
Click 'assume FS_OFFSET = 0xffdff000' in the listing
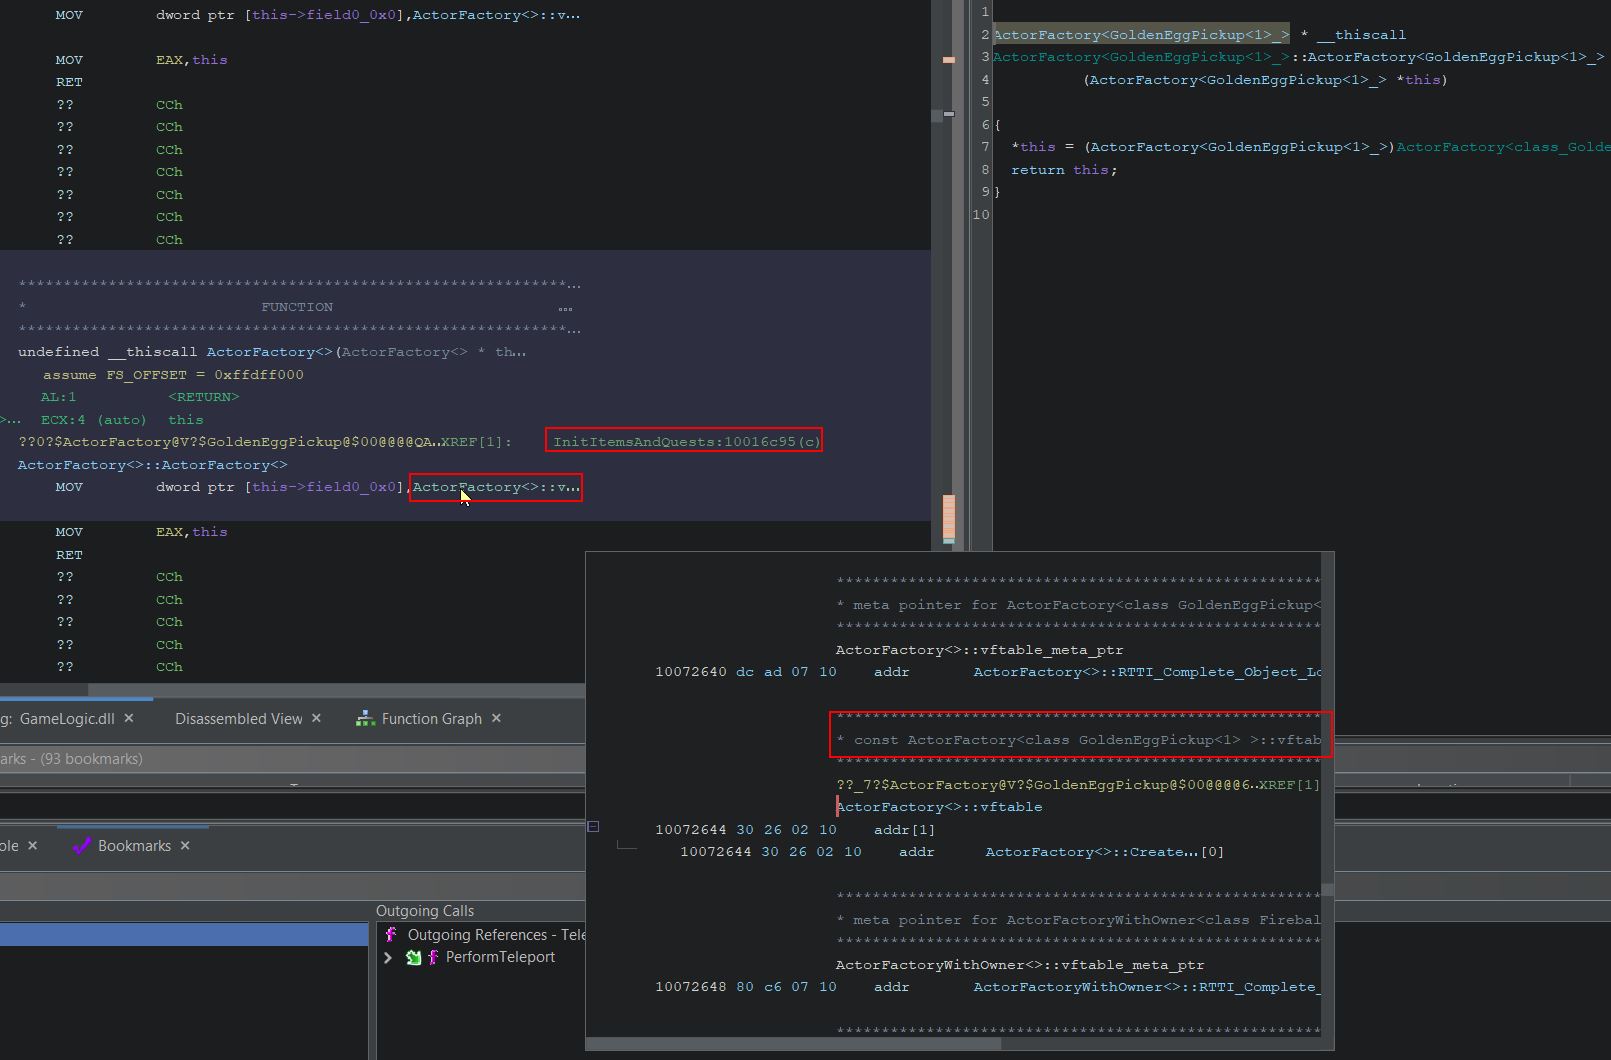(x=173, y=375)
